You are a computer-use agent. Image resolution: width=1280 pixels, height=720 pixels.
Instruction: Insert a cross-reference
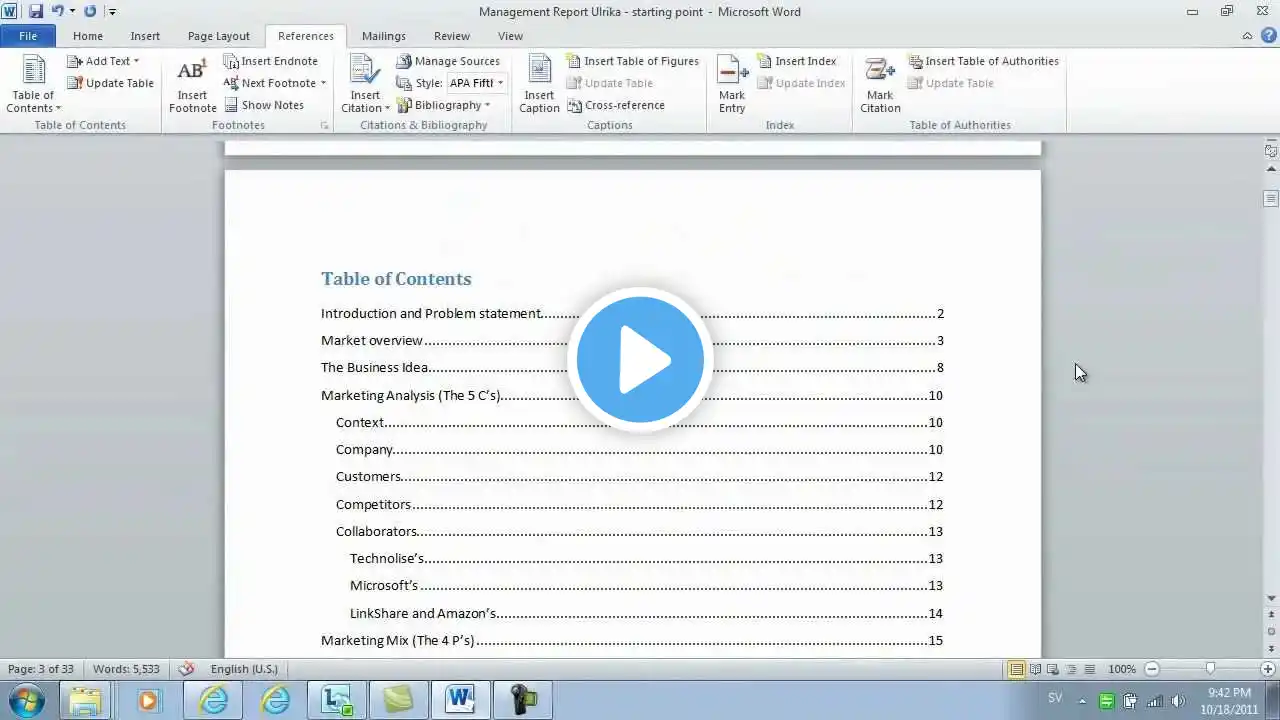(615, 105)
